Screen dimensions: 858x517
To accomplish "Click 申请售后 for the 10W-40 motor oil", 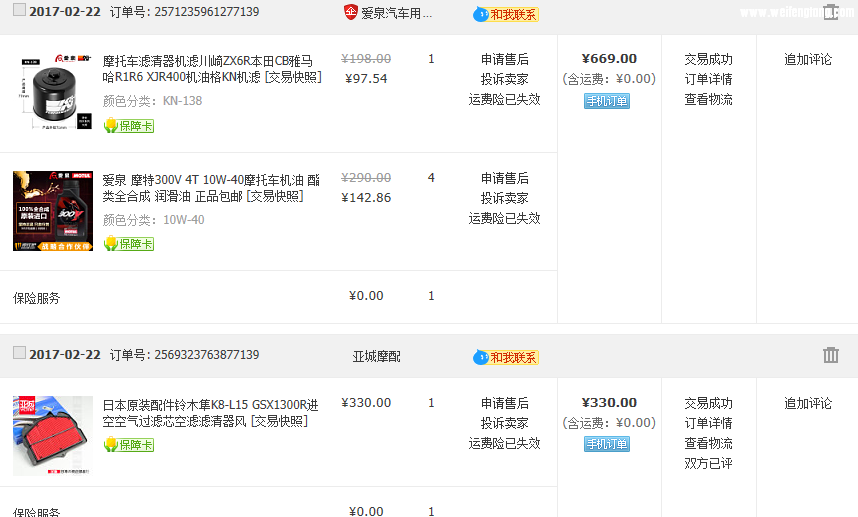I will pyautogui.click(x=504, y=178).
